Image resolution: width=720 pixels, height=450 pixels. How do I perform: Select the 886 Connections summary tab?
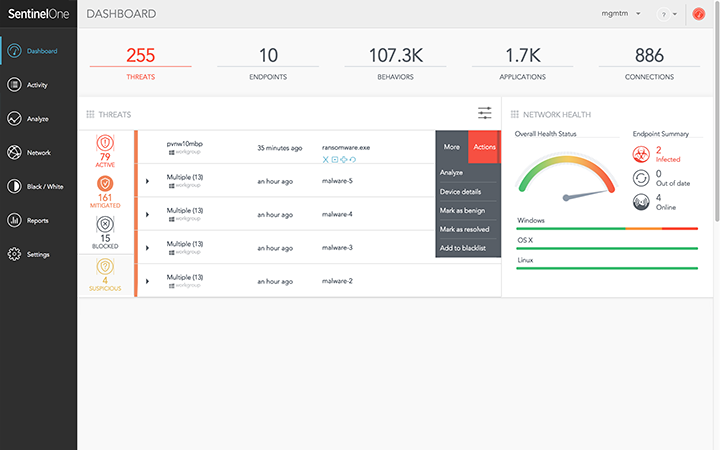pos(649,62)
